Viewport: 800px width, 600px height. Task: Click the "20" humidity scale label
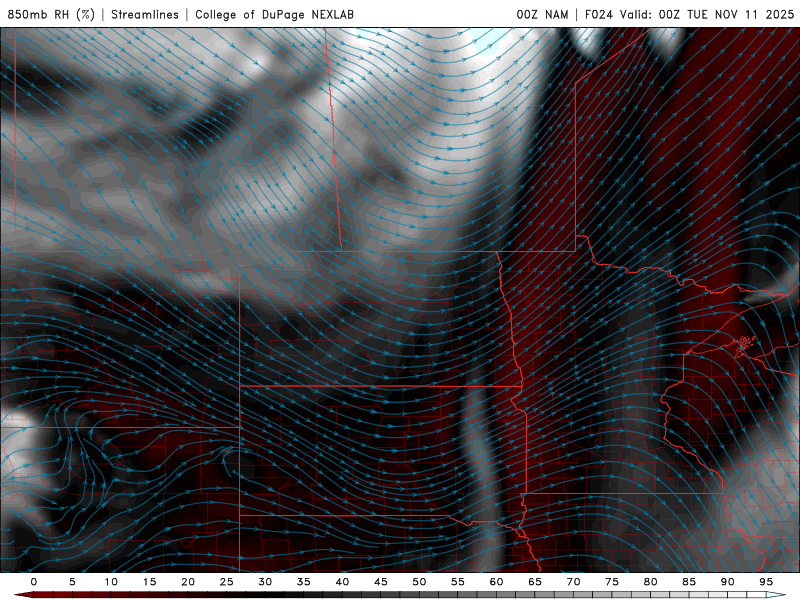(188, 582)
